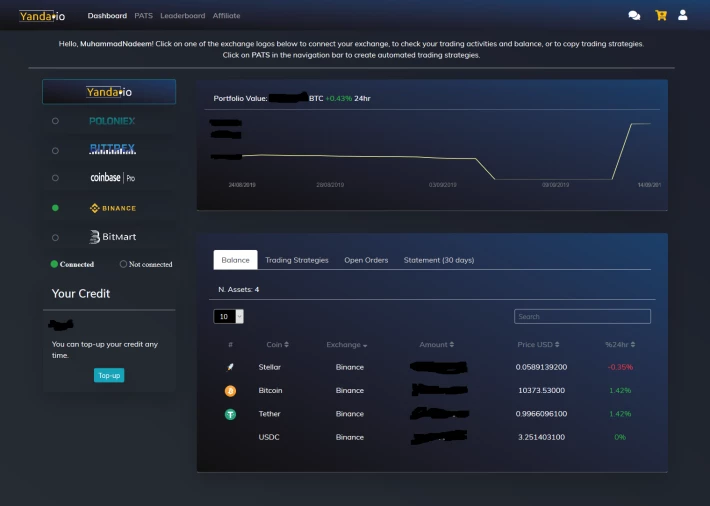Click Stellar price 0.0589139200
Viewport: 710px width, 506px height.
[x=541, y=367]
